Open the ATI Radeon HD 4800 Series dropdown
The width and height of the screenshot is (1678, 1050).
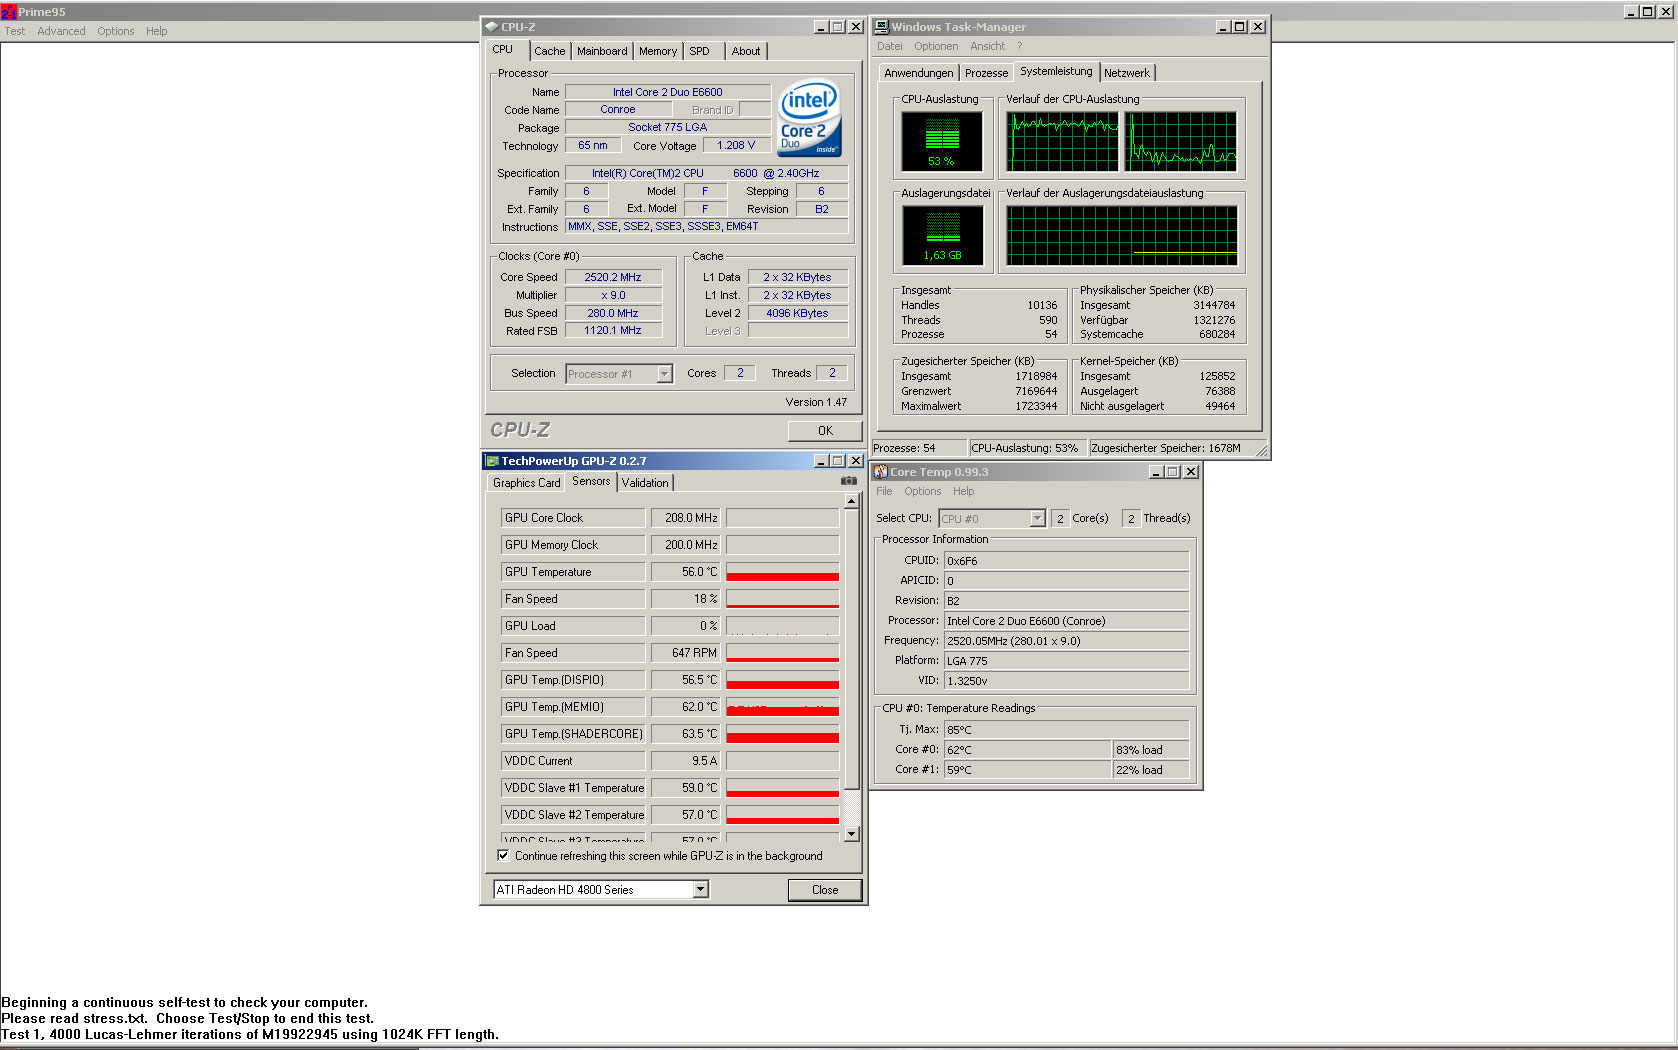pos(700,889)
